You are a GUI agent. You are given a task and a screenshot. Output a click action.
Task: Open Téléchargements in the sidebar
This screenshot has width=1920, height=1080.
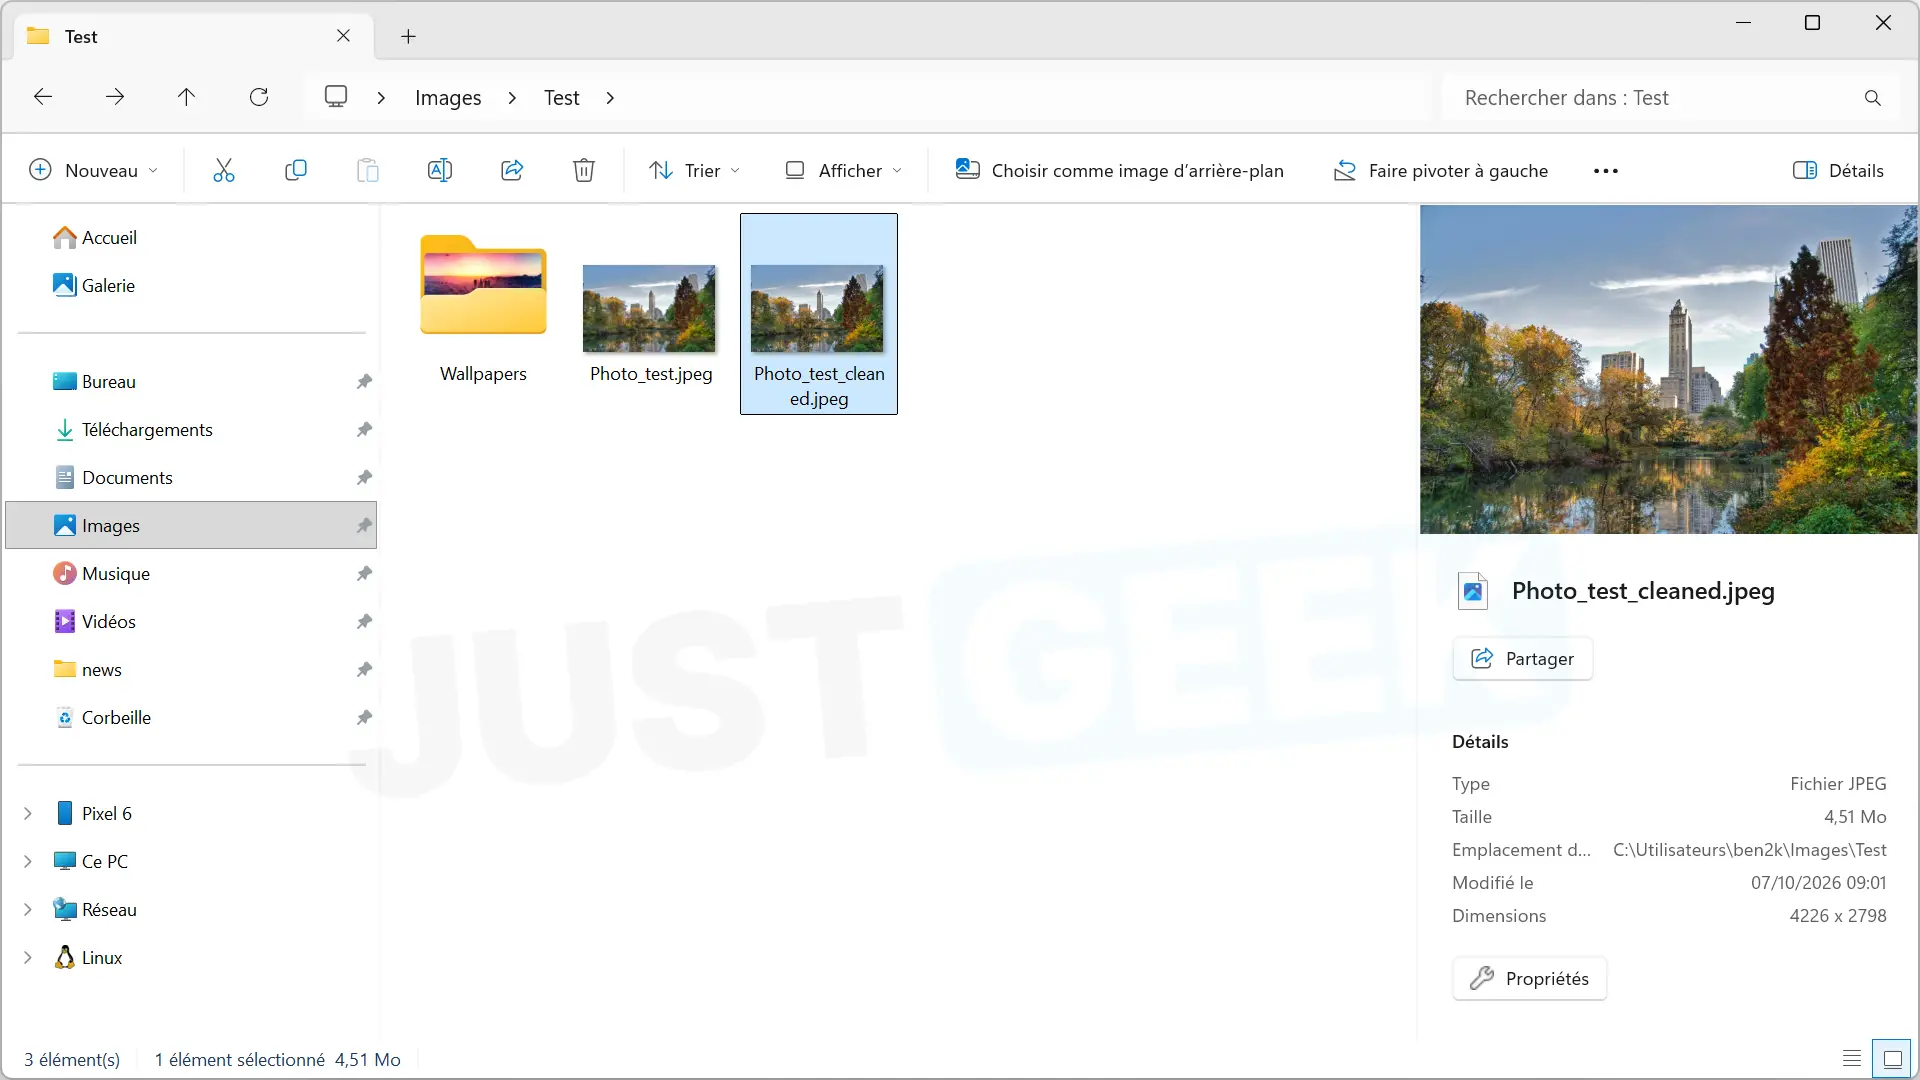click(x=132, y=430)
